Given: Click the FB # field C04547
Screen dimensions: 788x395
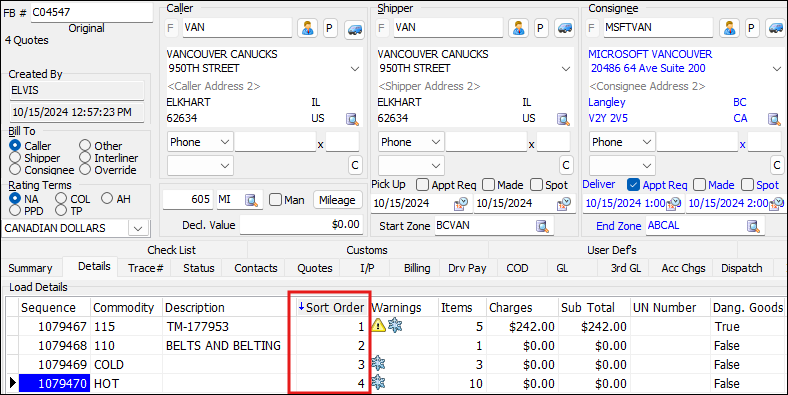Looking at the screenshot, I should [x=92, y=13].
